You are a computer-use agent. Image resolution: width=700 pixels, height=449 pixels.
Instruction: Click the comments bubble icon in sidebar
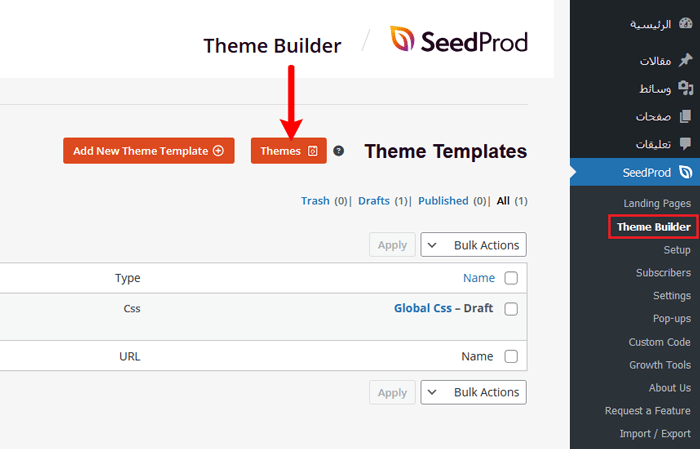pos(684,144)
